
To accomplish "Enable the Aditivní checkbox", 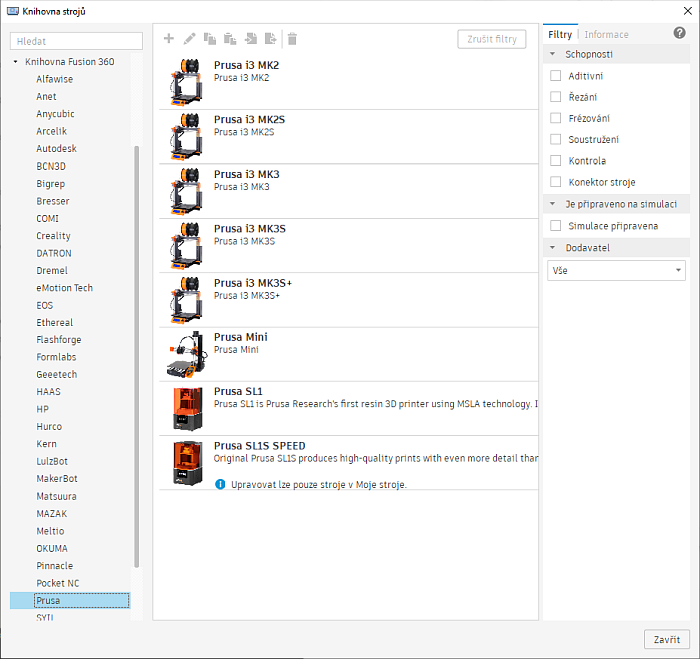I will click(555, 76).
